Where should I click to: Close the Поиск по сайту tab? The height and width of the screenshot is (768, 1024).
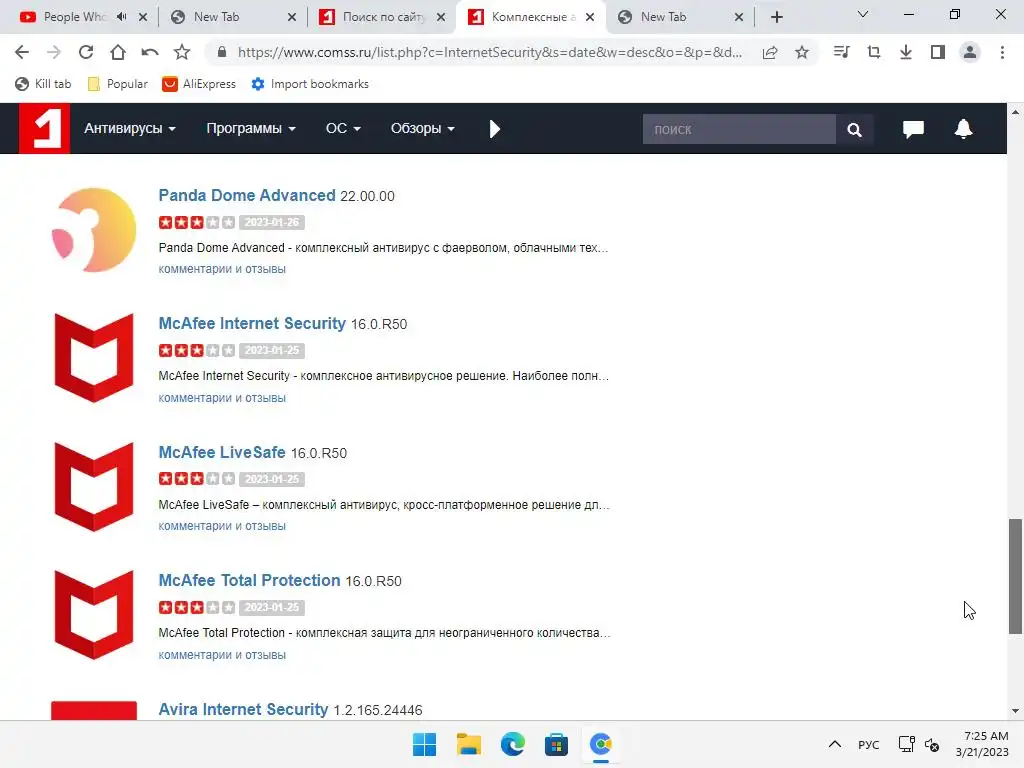[x=441, y=17]
